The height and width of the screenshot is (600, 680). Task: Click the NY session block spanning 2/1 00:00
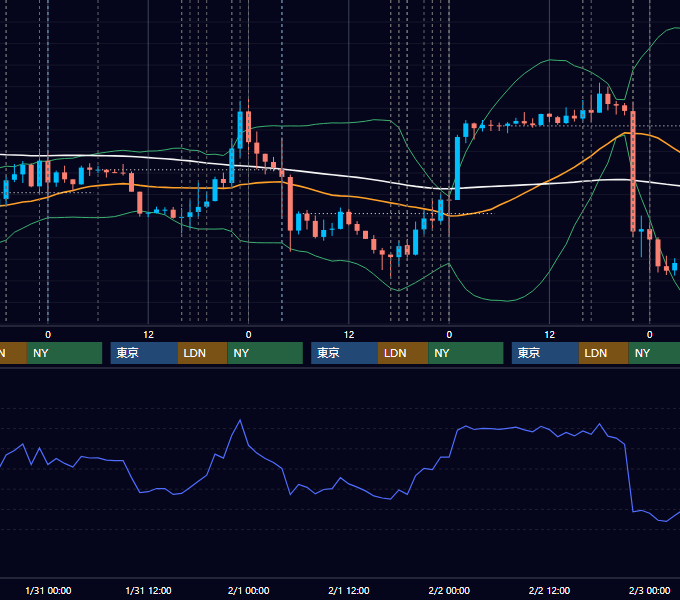click(x=265, y=353)
